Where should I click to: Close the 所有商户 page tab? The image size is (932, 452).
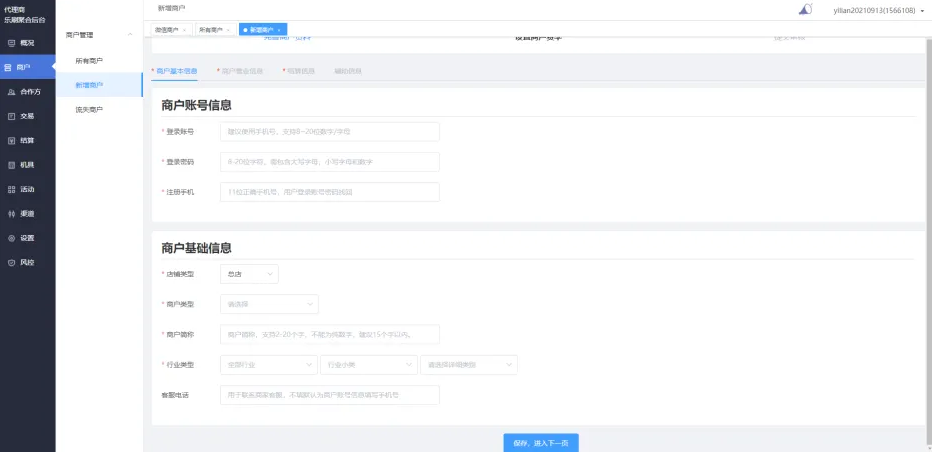tap(229, 30)
